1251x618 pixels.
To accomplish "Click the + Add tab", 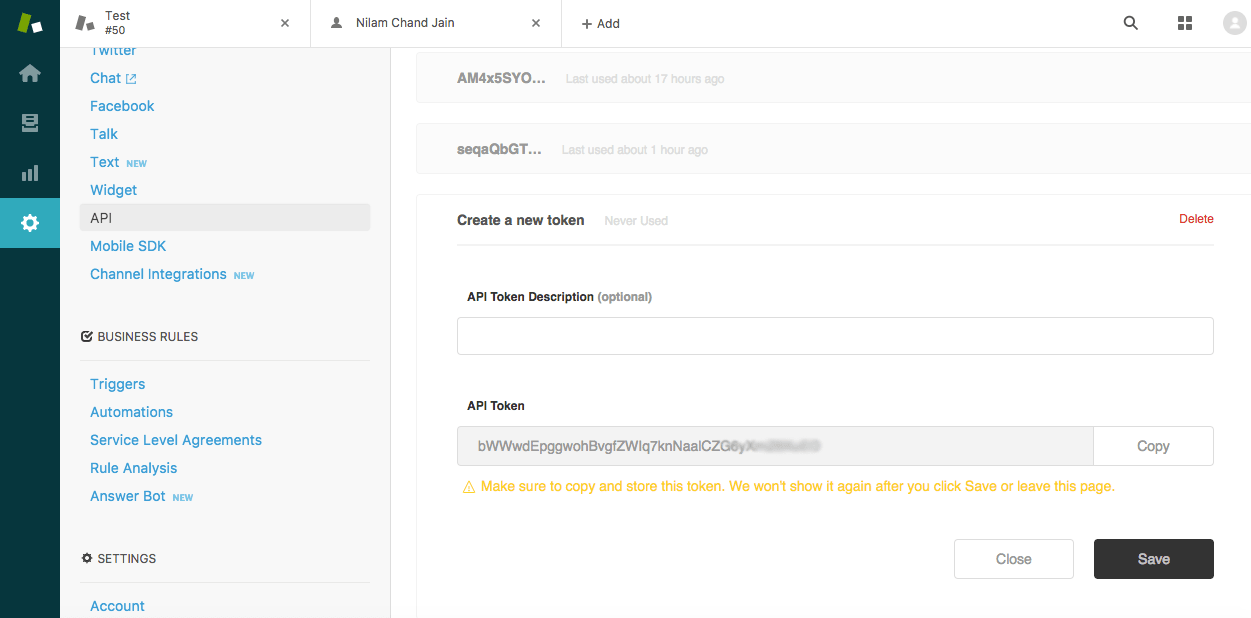I will click(601, 23).
